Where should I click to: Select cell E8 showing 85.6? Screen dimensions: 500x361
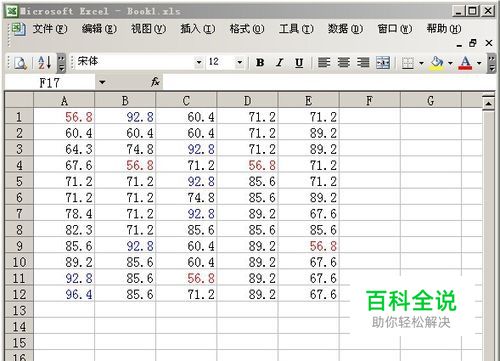click(309, 230)
